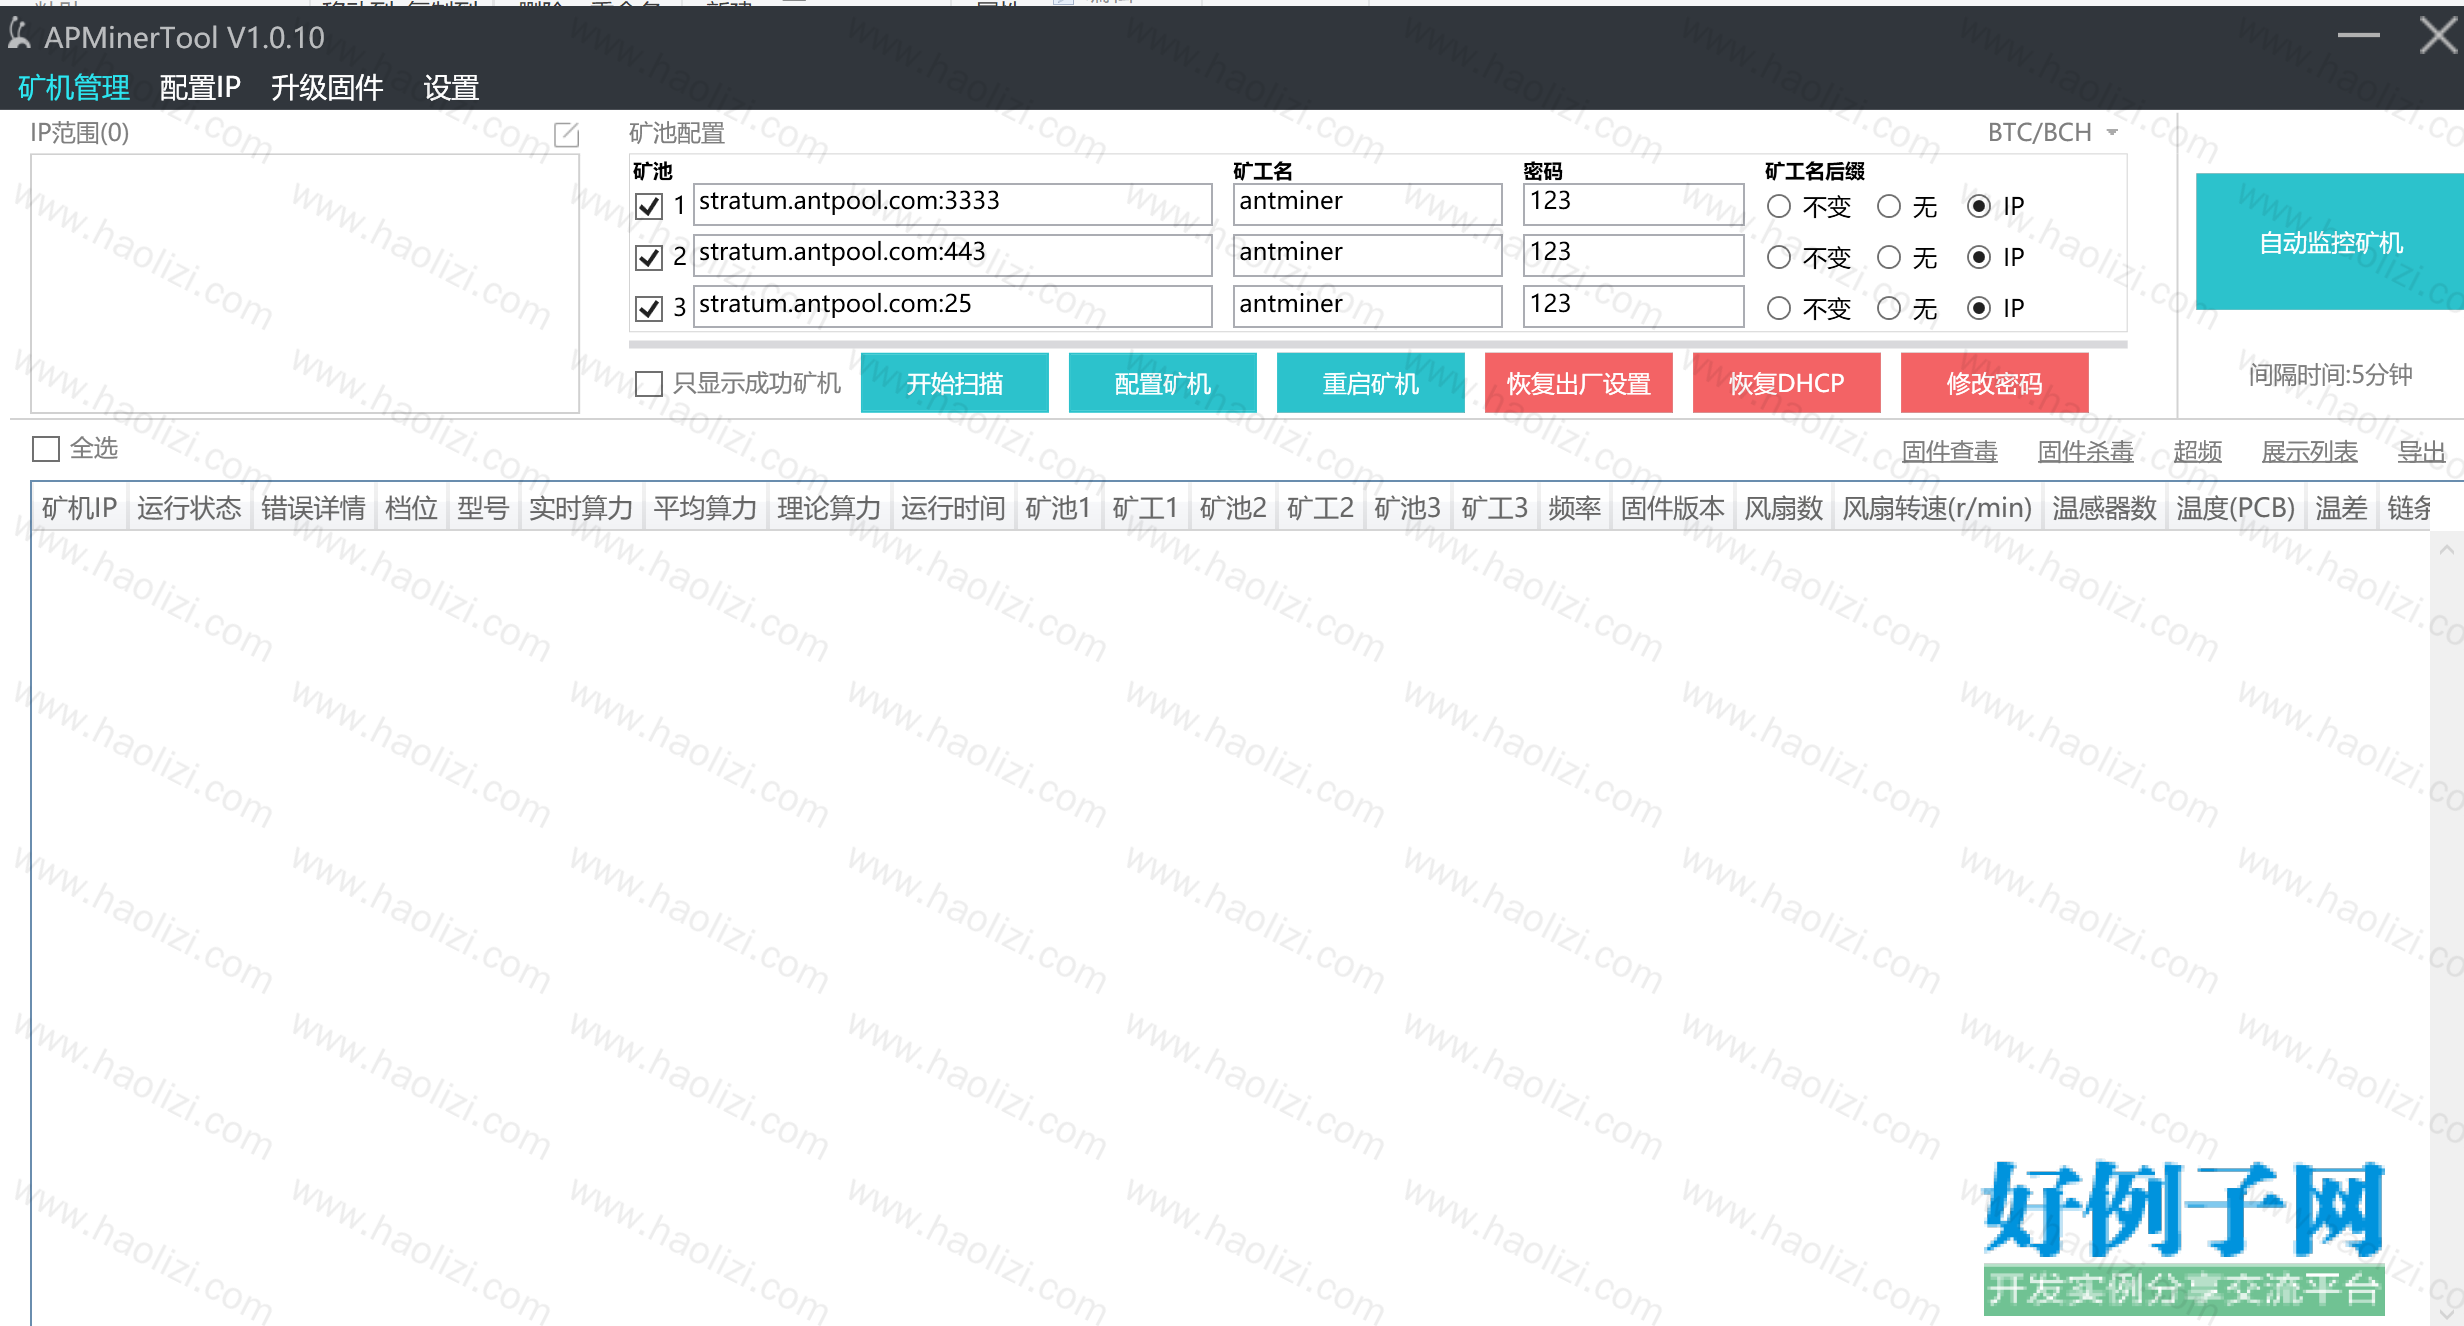Viewport: 2464px width, 1326px height.
Task: Click the 恢复DHCP button
Action: tap(1787, 383)
